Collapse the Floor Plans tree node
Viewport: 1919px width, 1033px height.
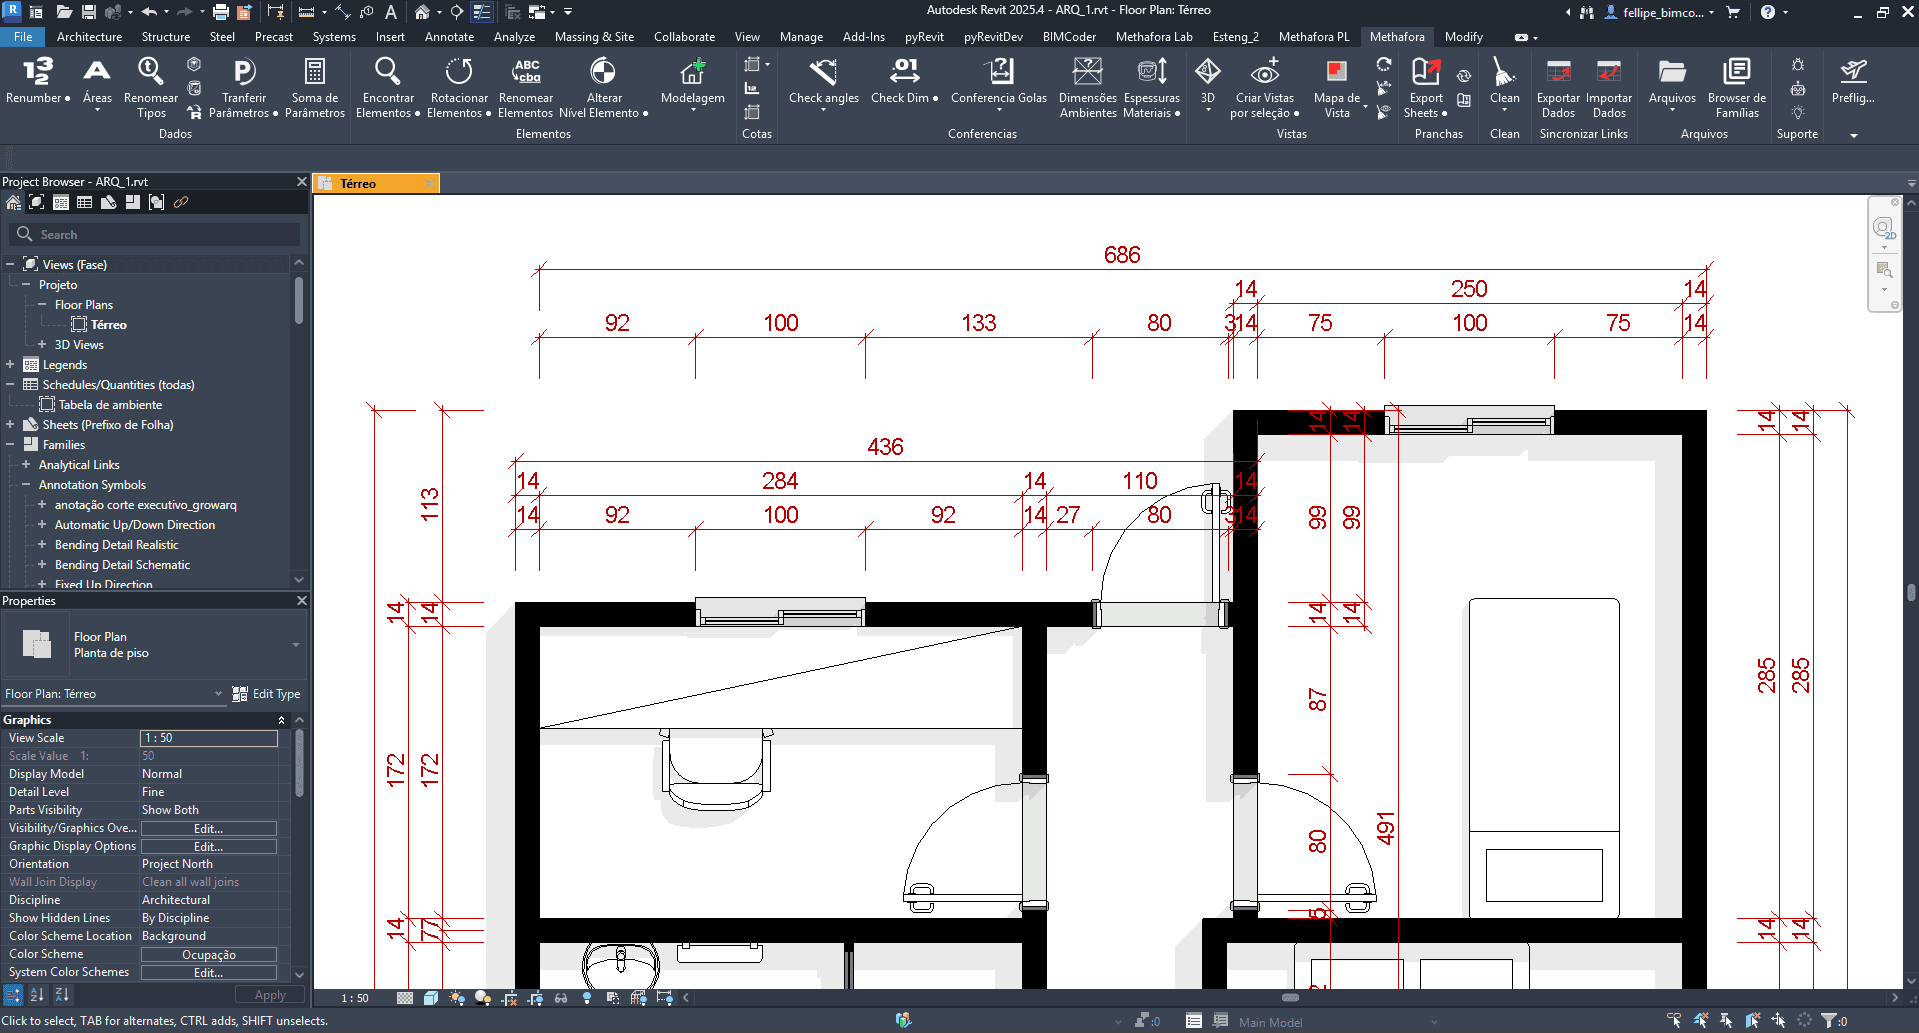pyautogui.click(x=42, y=305)
